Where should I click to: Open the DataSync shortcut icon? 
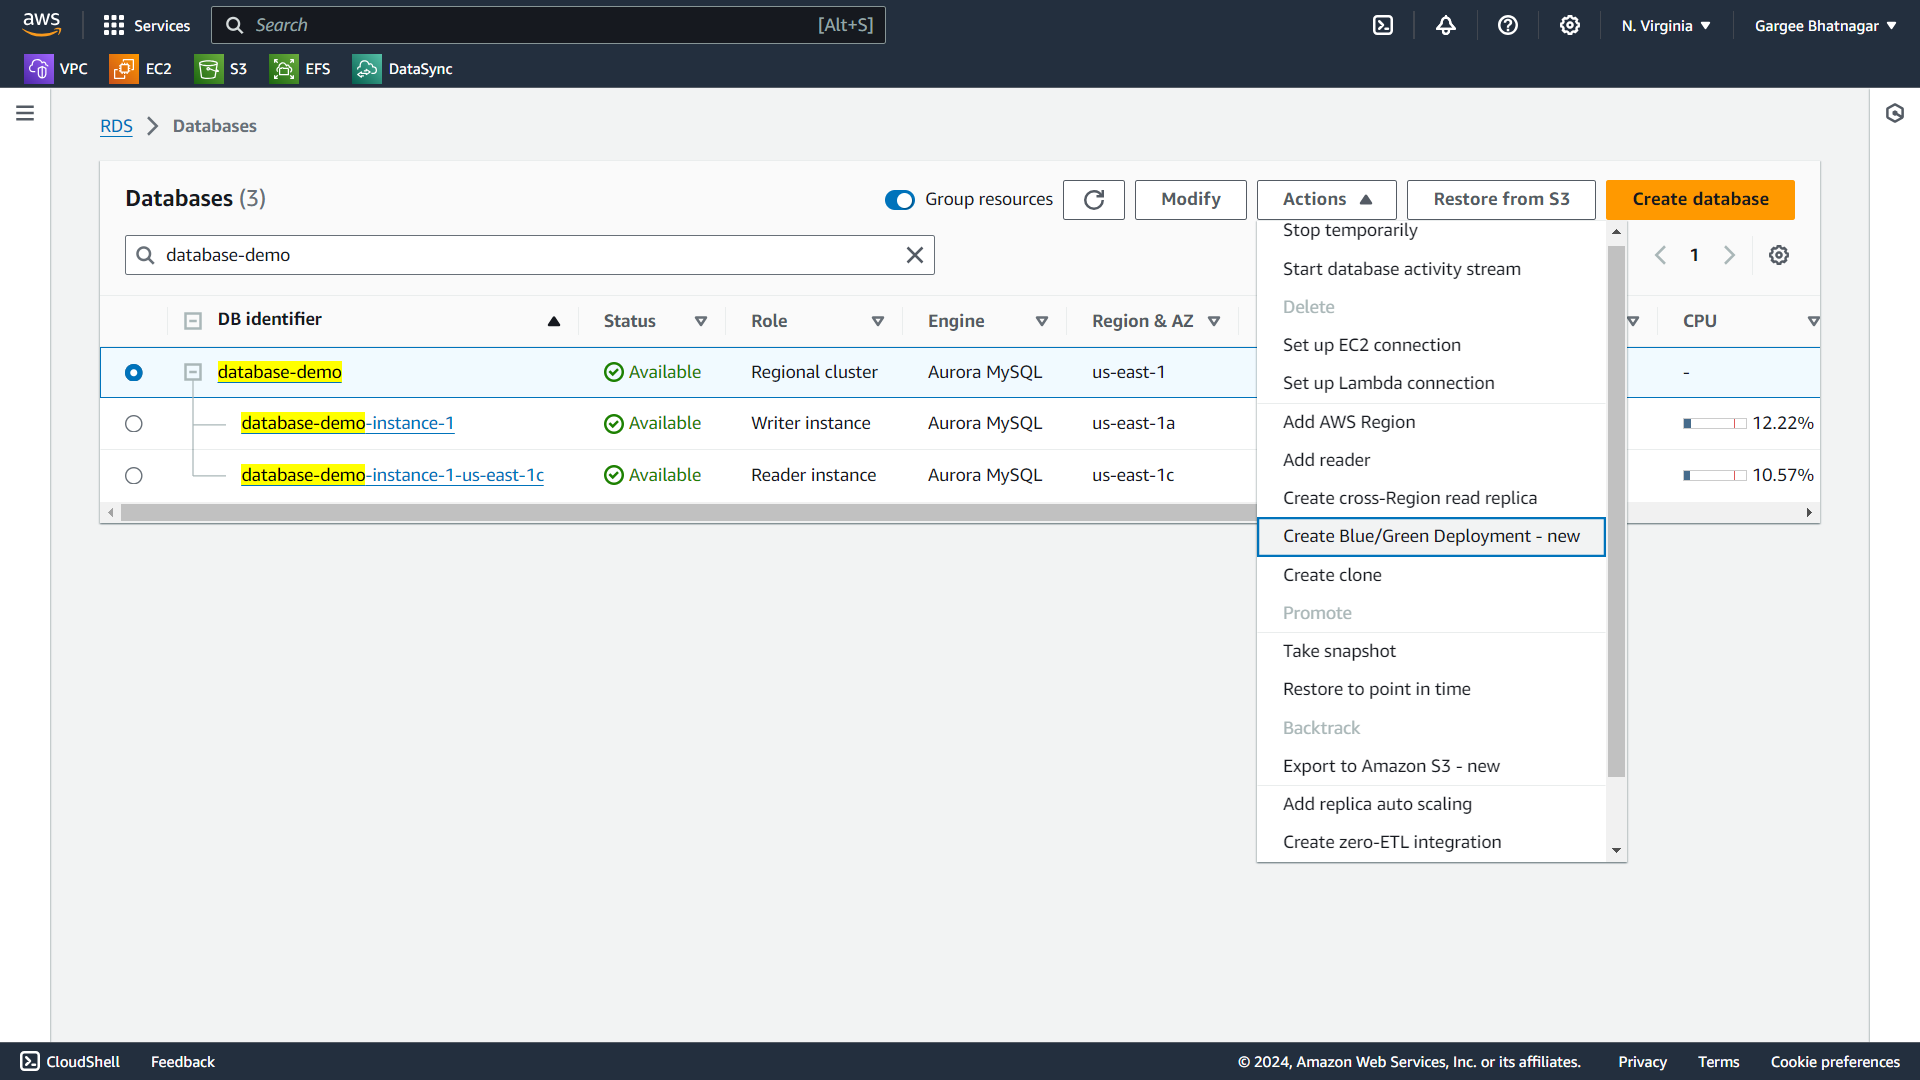(x=367, y=69)
